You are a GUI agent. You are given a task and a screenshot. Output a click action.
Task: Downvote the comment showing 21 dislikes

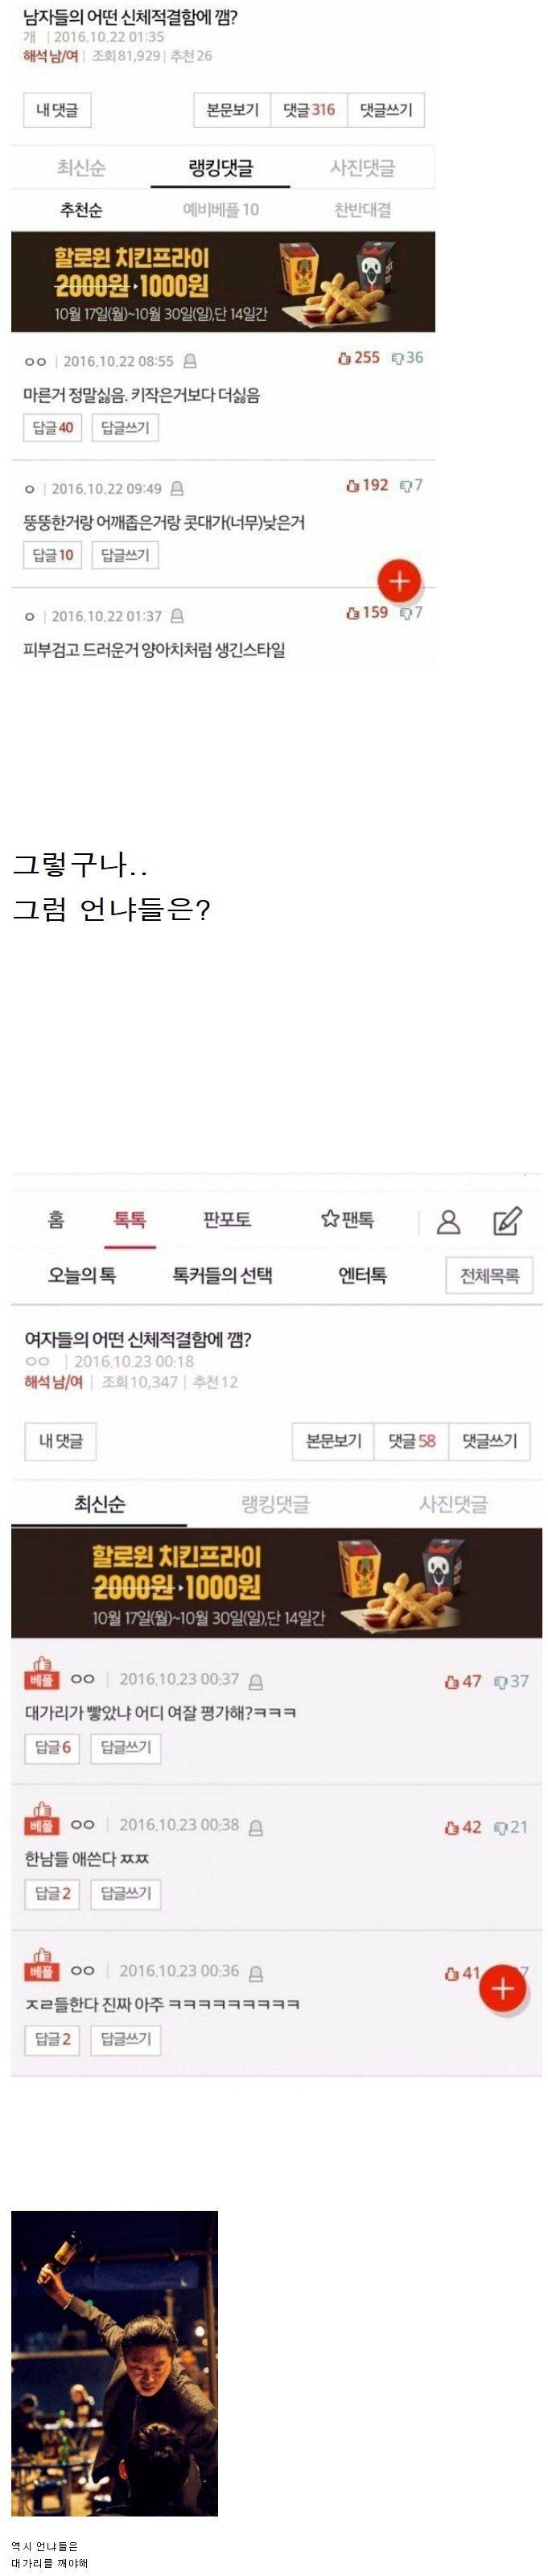tap(502, 1828)
